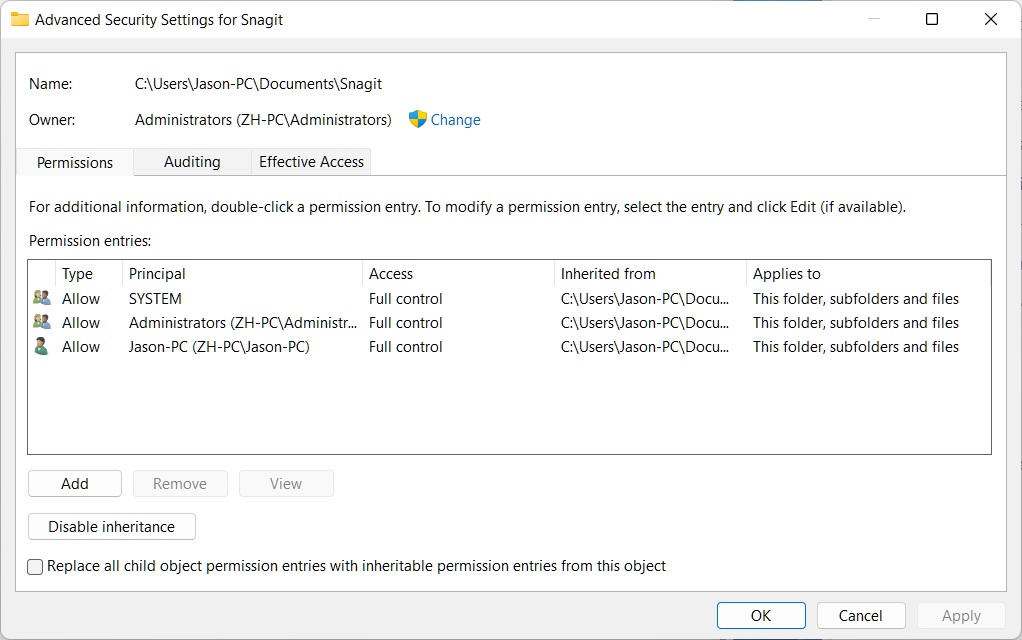Open the Effective Access tab
The width and height of the screenshot is (1022, 640).
tap(311, 162)
